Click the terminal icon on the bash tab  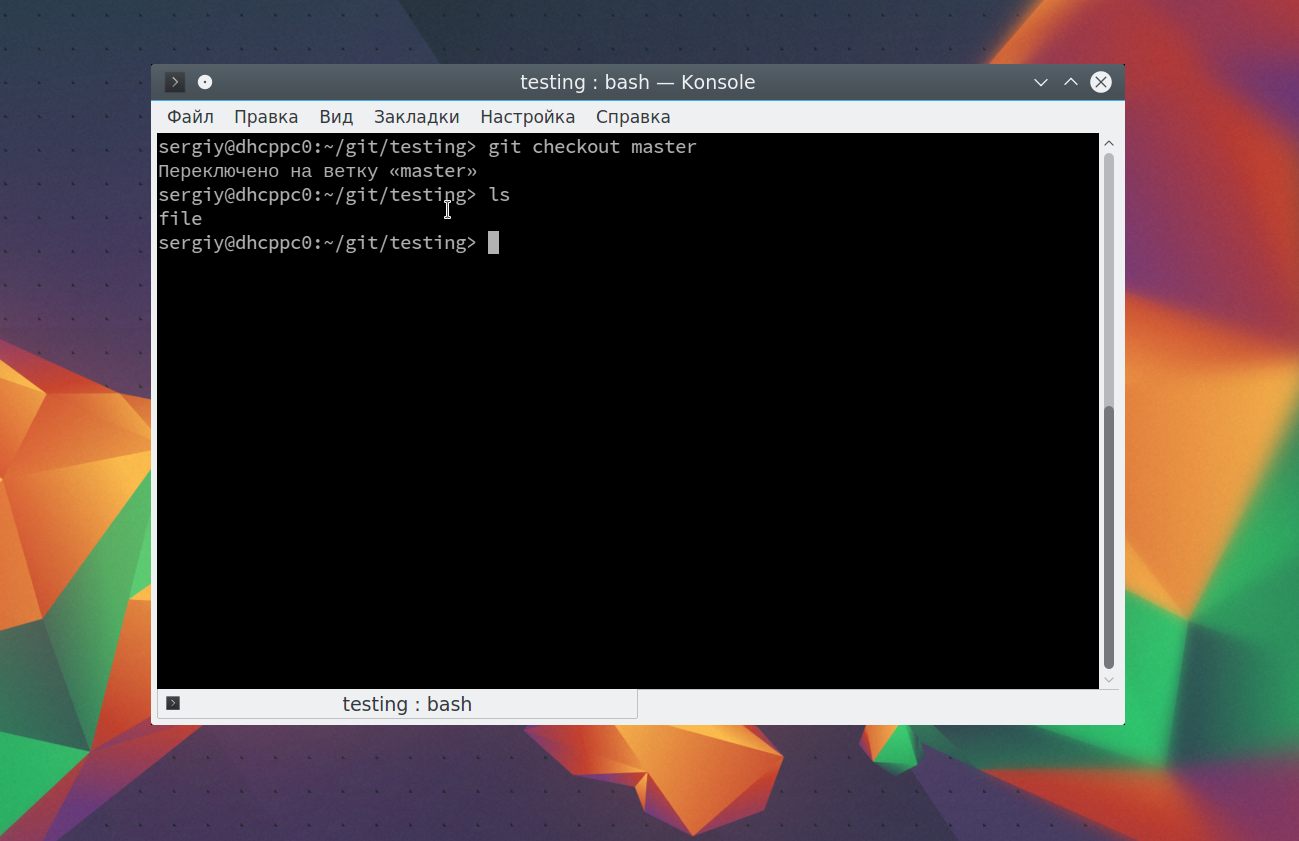173,703
